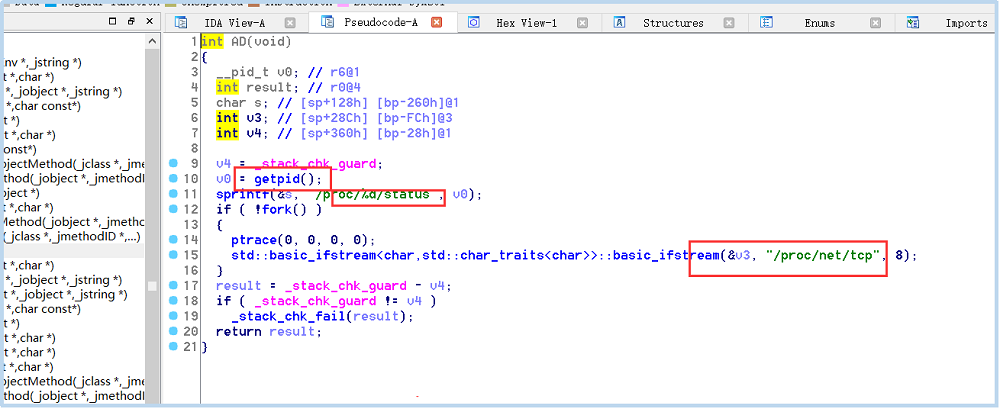Toggle breakpoint dot on line 19
This screenshot has height=409, width=1000.
(173, 316)
